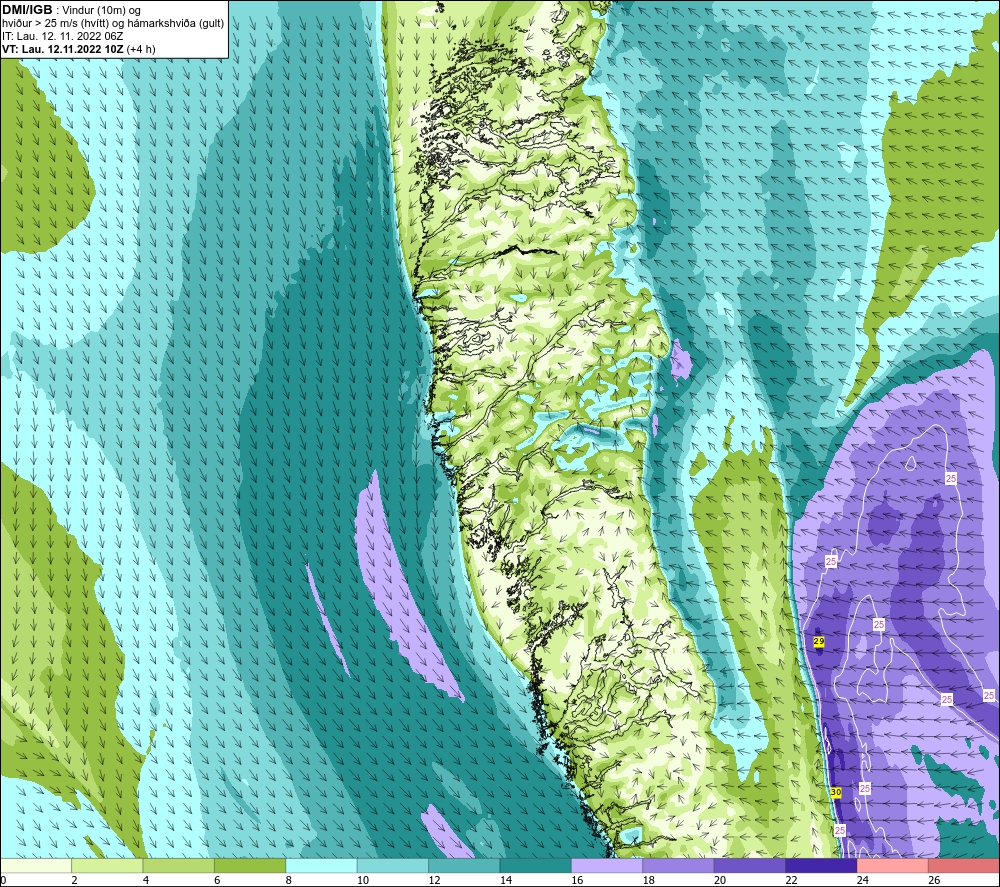Viewport: 1000px width, 887px height.
Task: Click the '24' value on the colour scale
Action: click(x=863, y=880)
